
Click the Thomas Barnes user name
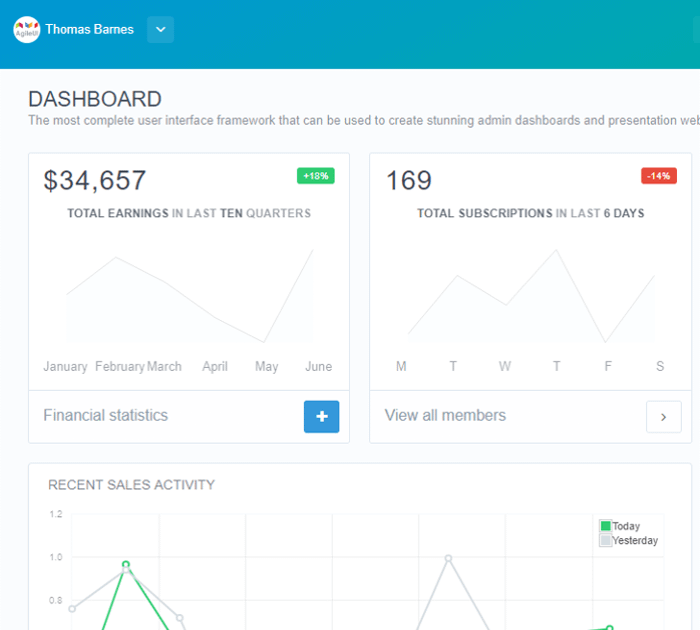[x=89, y=29]
